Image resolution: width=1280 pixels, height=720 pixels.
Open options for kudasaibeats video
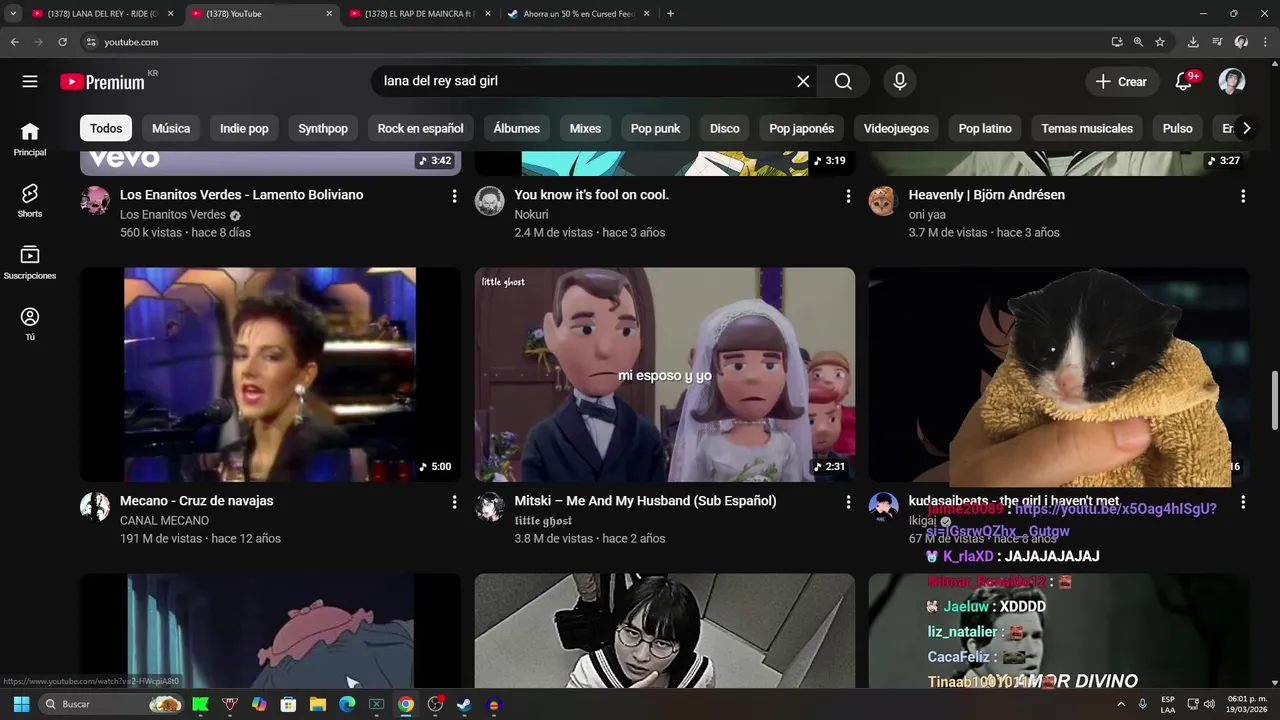[1243, 502]
